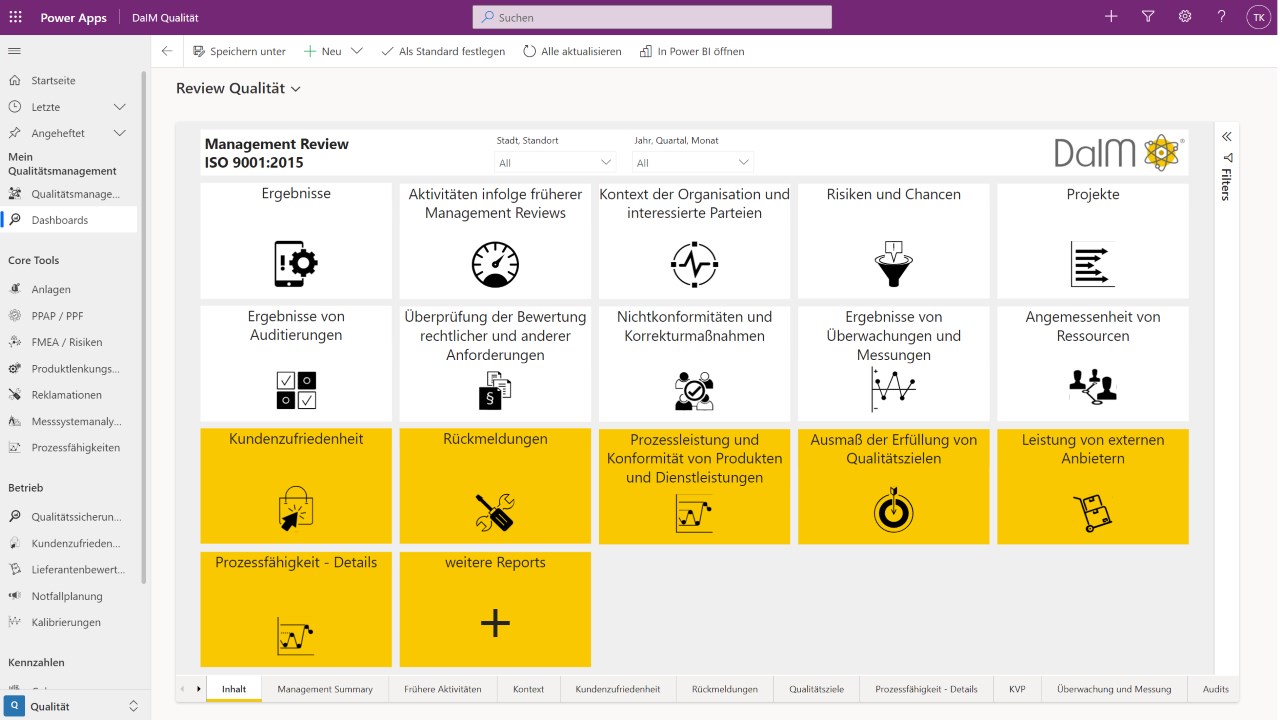Open the Kontext der Organisation pulse icon tile
This screenshot has height=720, width=1280.
(694, 264)
